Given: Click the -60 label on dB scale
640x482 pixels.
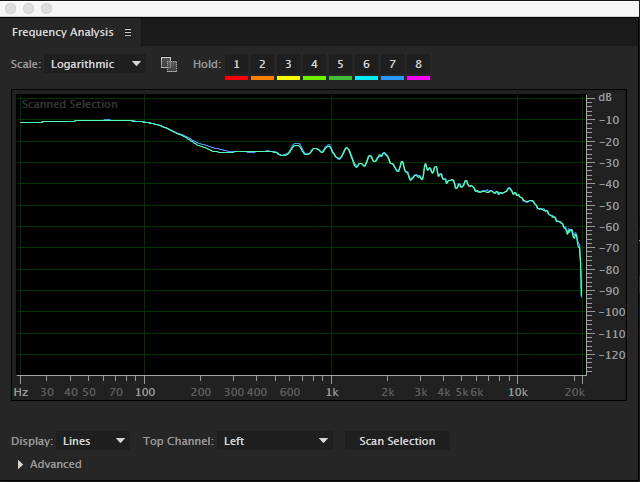Looking at the screenshot, I should 609,227.
